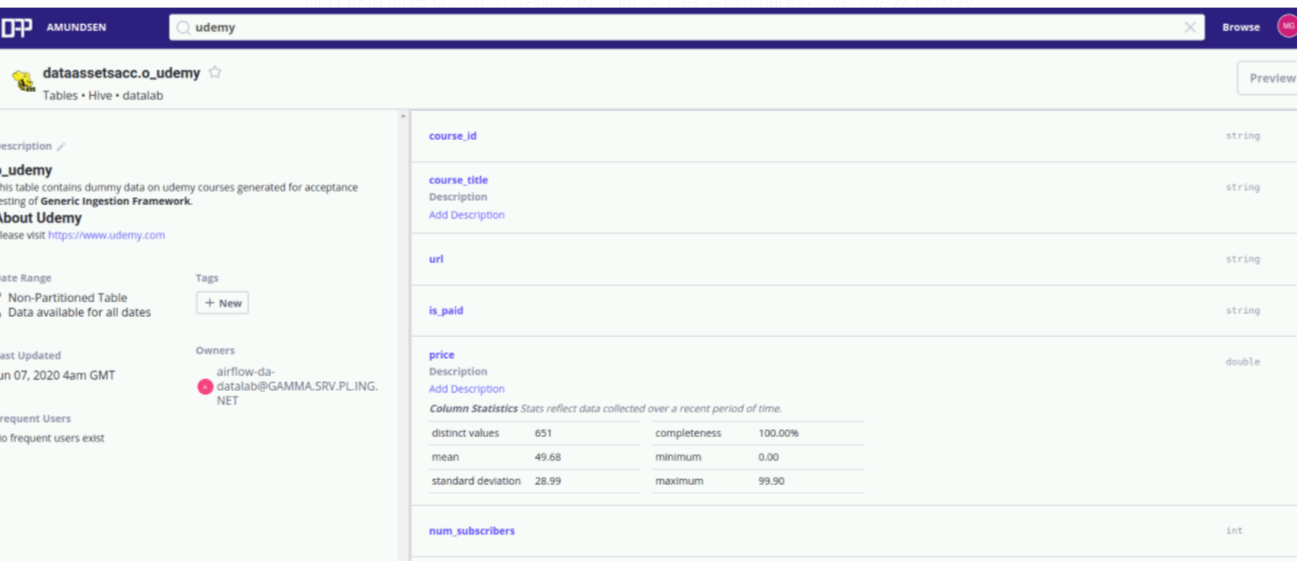Click the double type label for price
The height and width of the screenshot is (561, 1297).
(1243, 362)
